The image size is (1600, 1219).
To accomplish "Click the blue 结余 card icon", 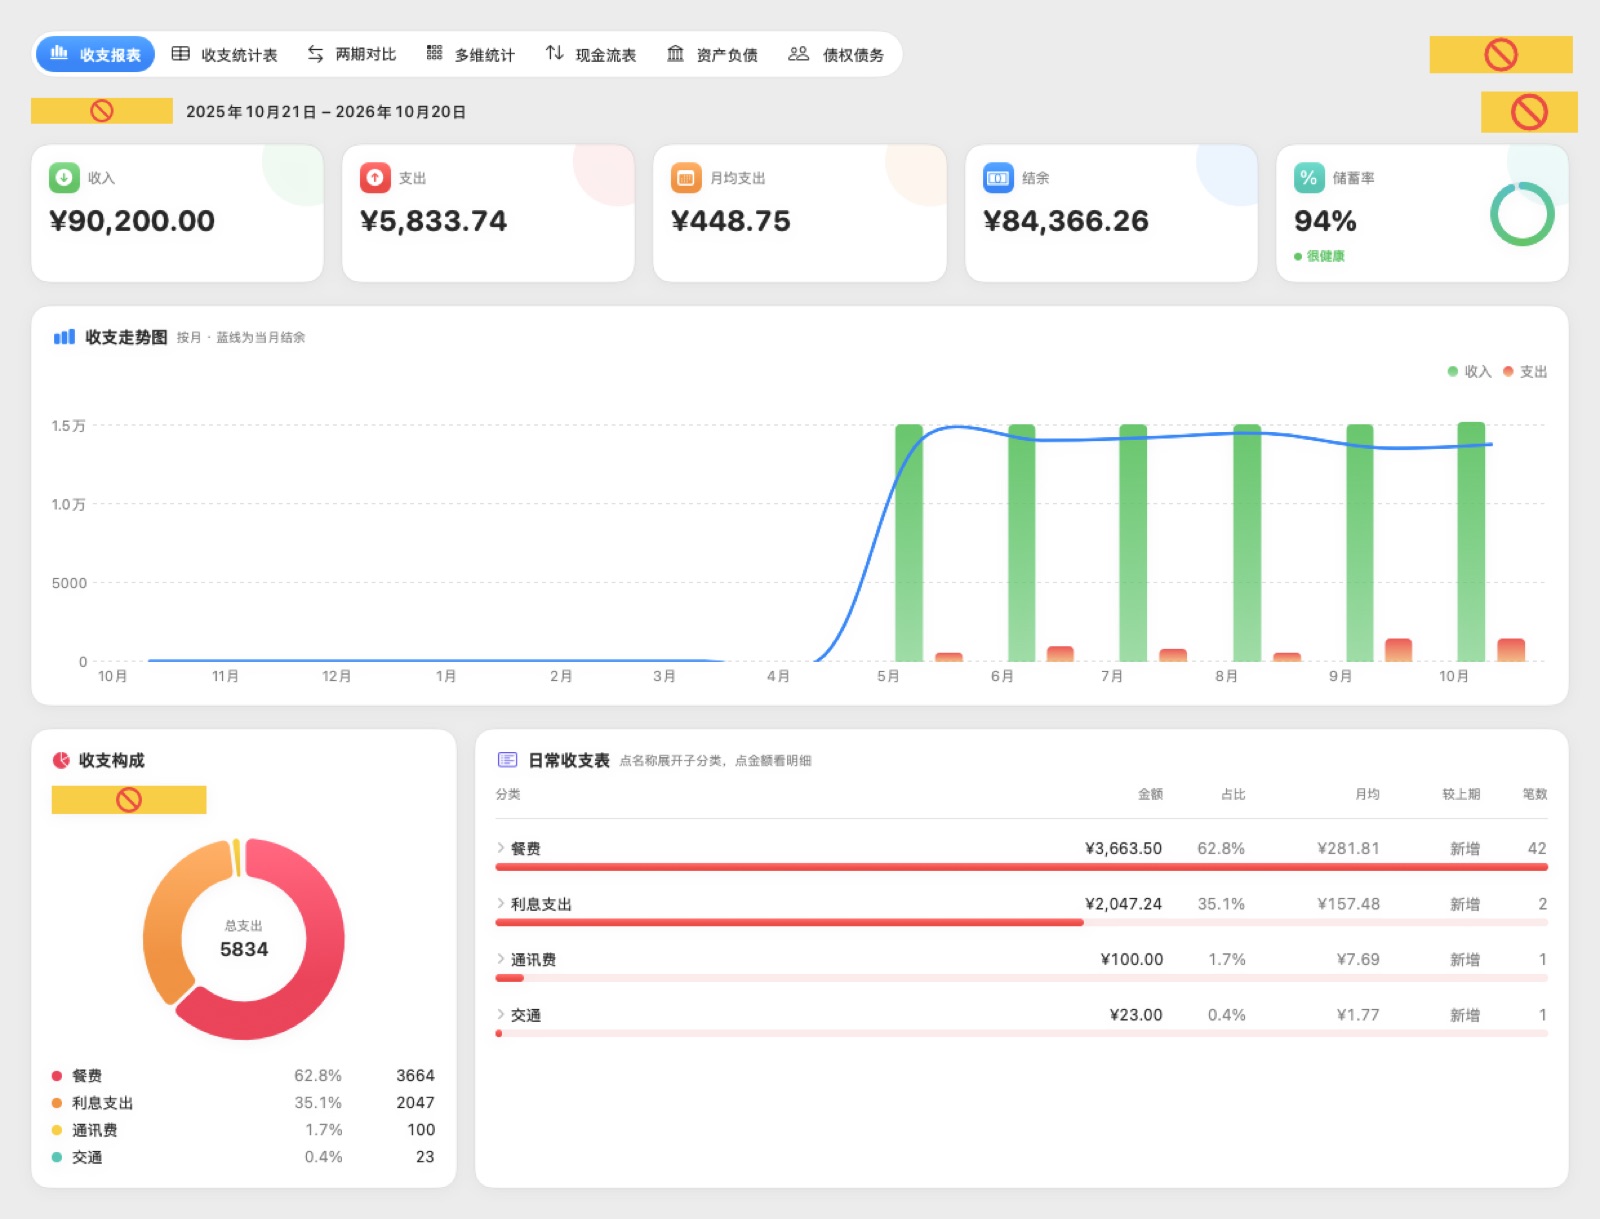I will coord(998,178).
